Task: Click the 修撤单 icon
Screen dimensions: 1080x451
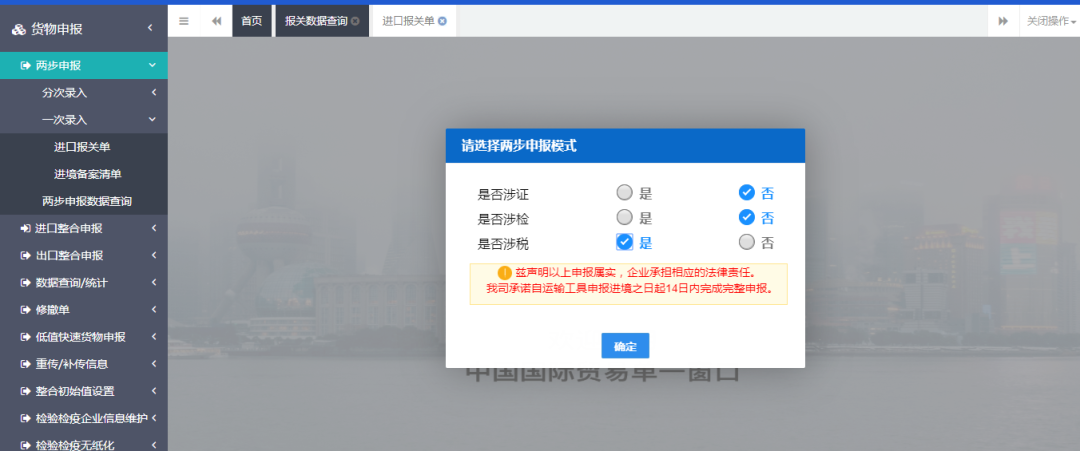Action: pos(25,310)
